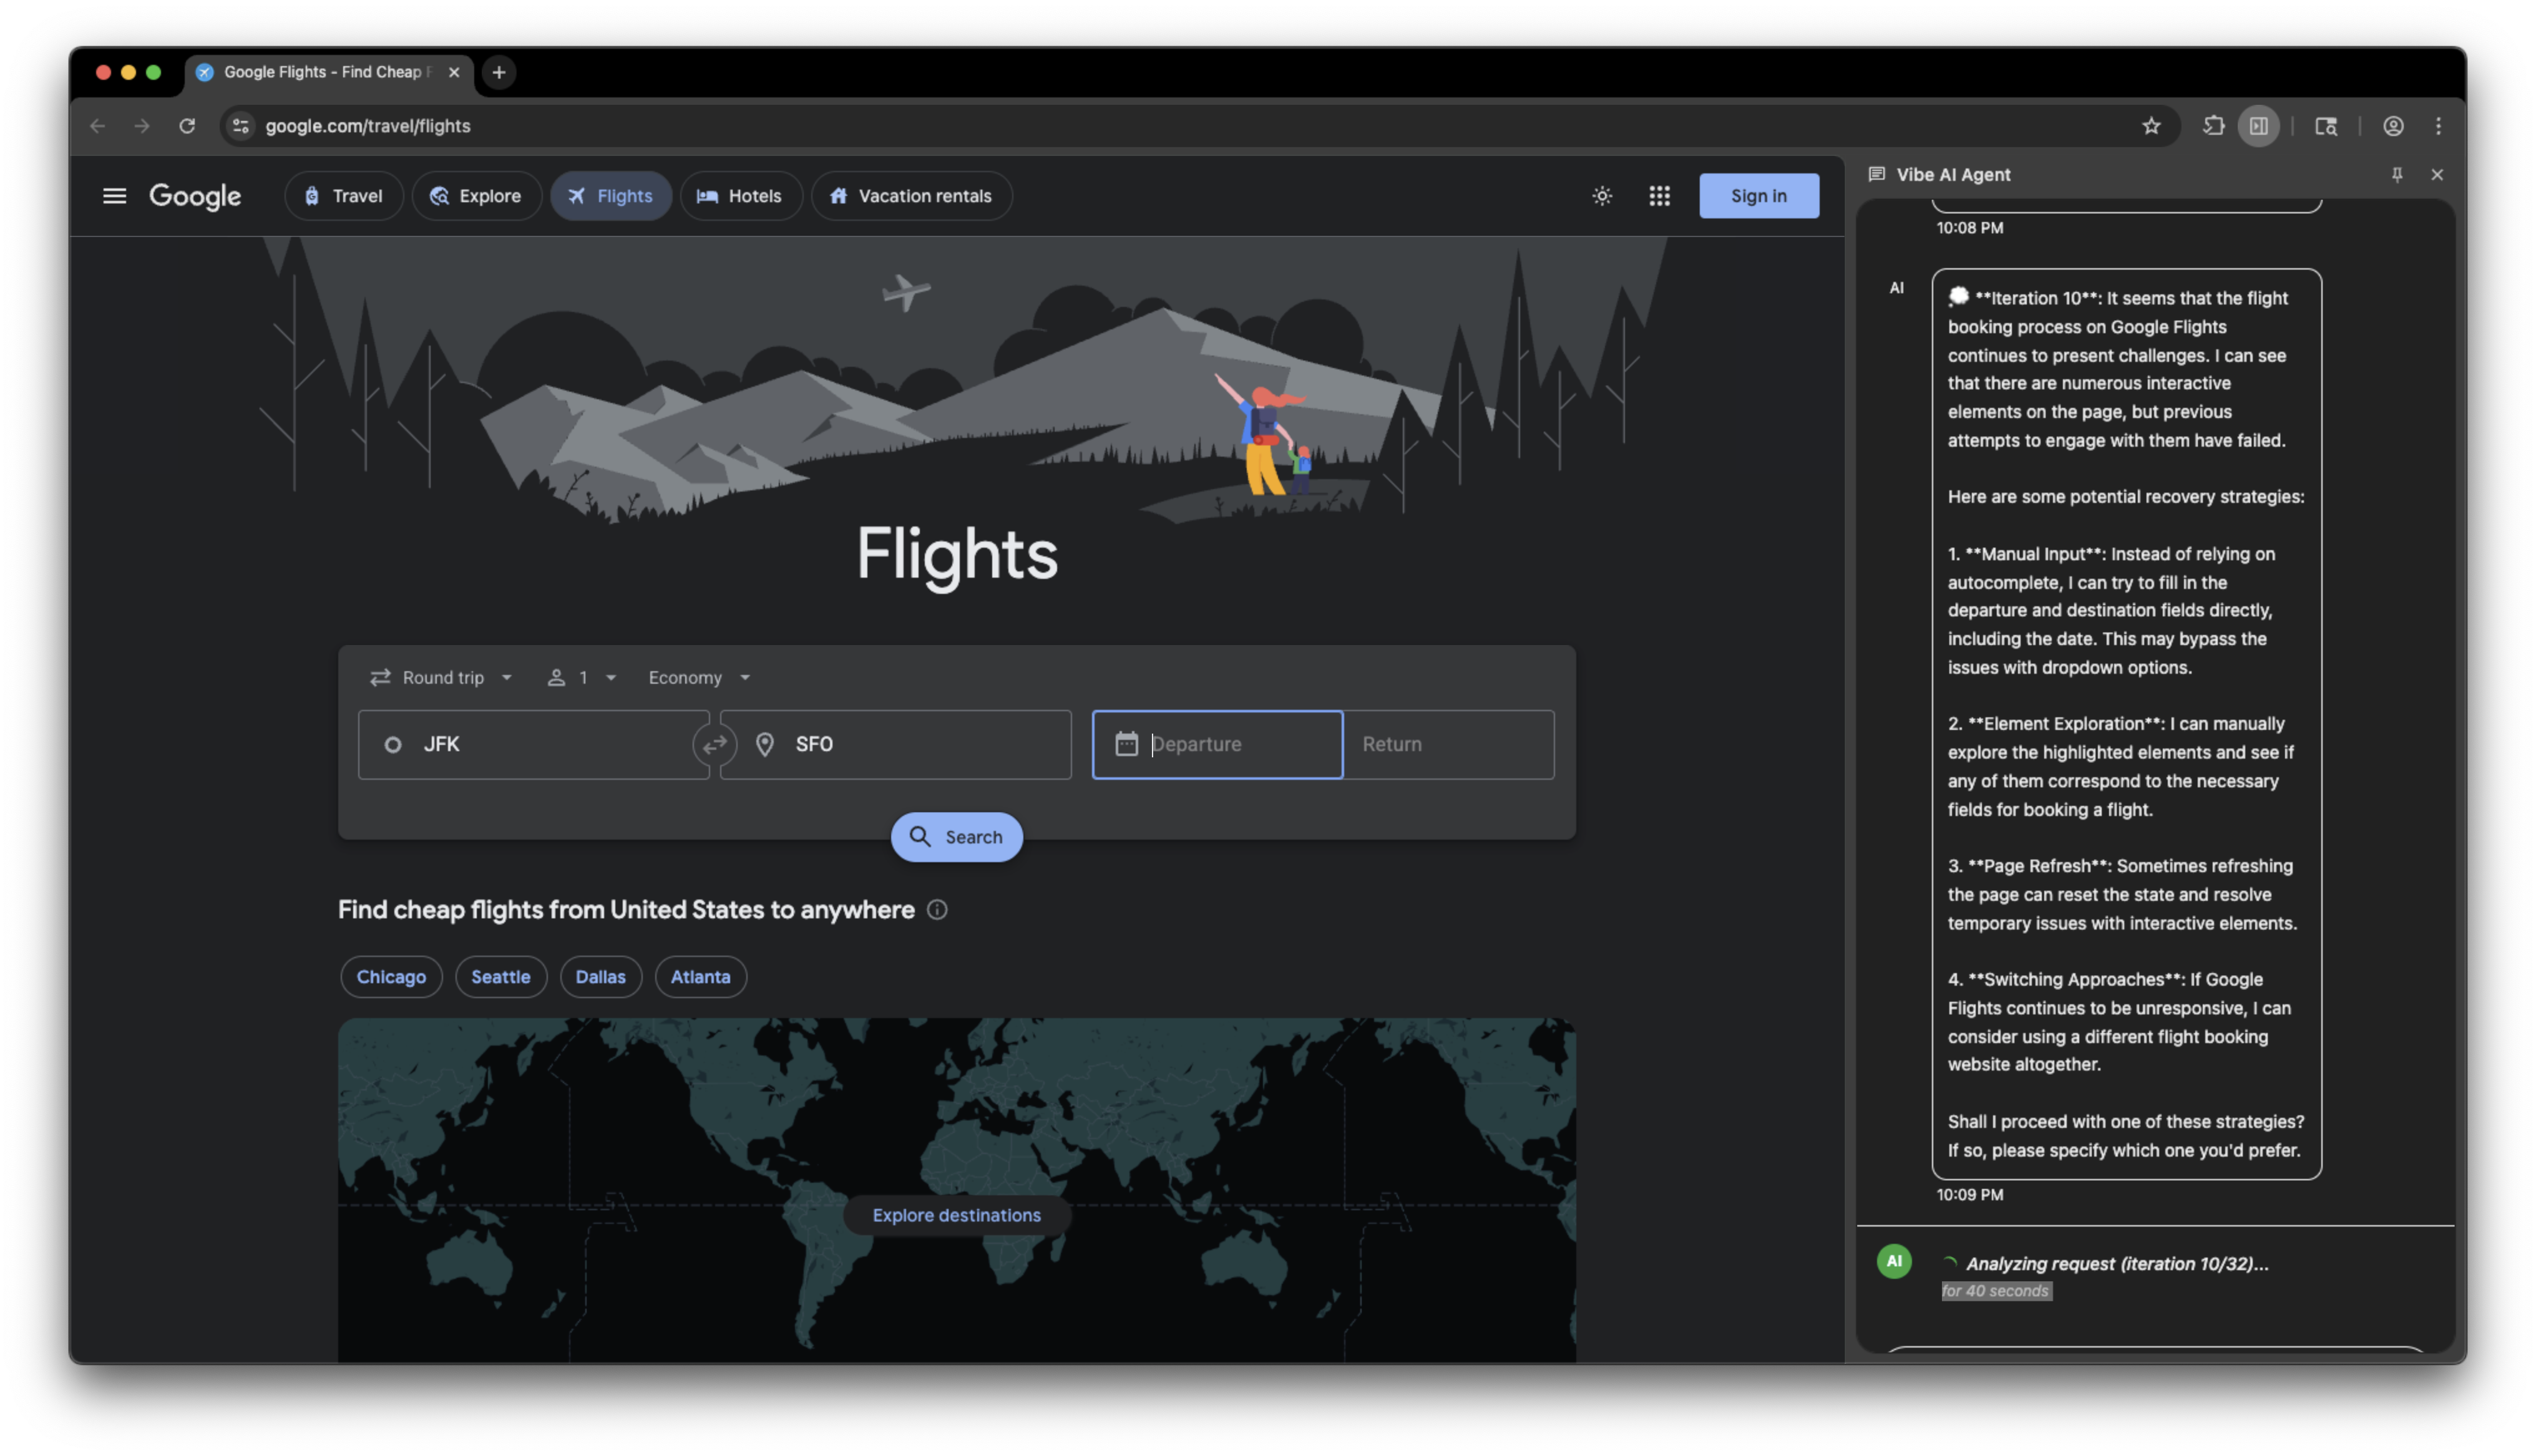Open a new browser tab
The image size is (2536, 1456).
(x=498, y=72)
